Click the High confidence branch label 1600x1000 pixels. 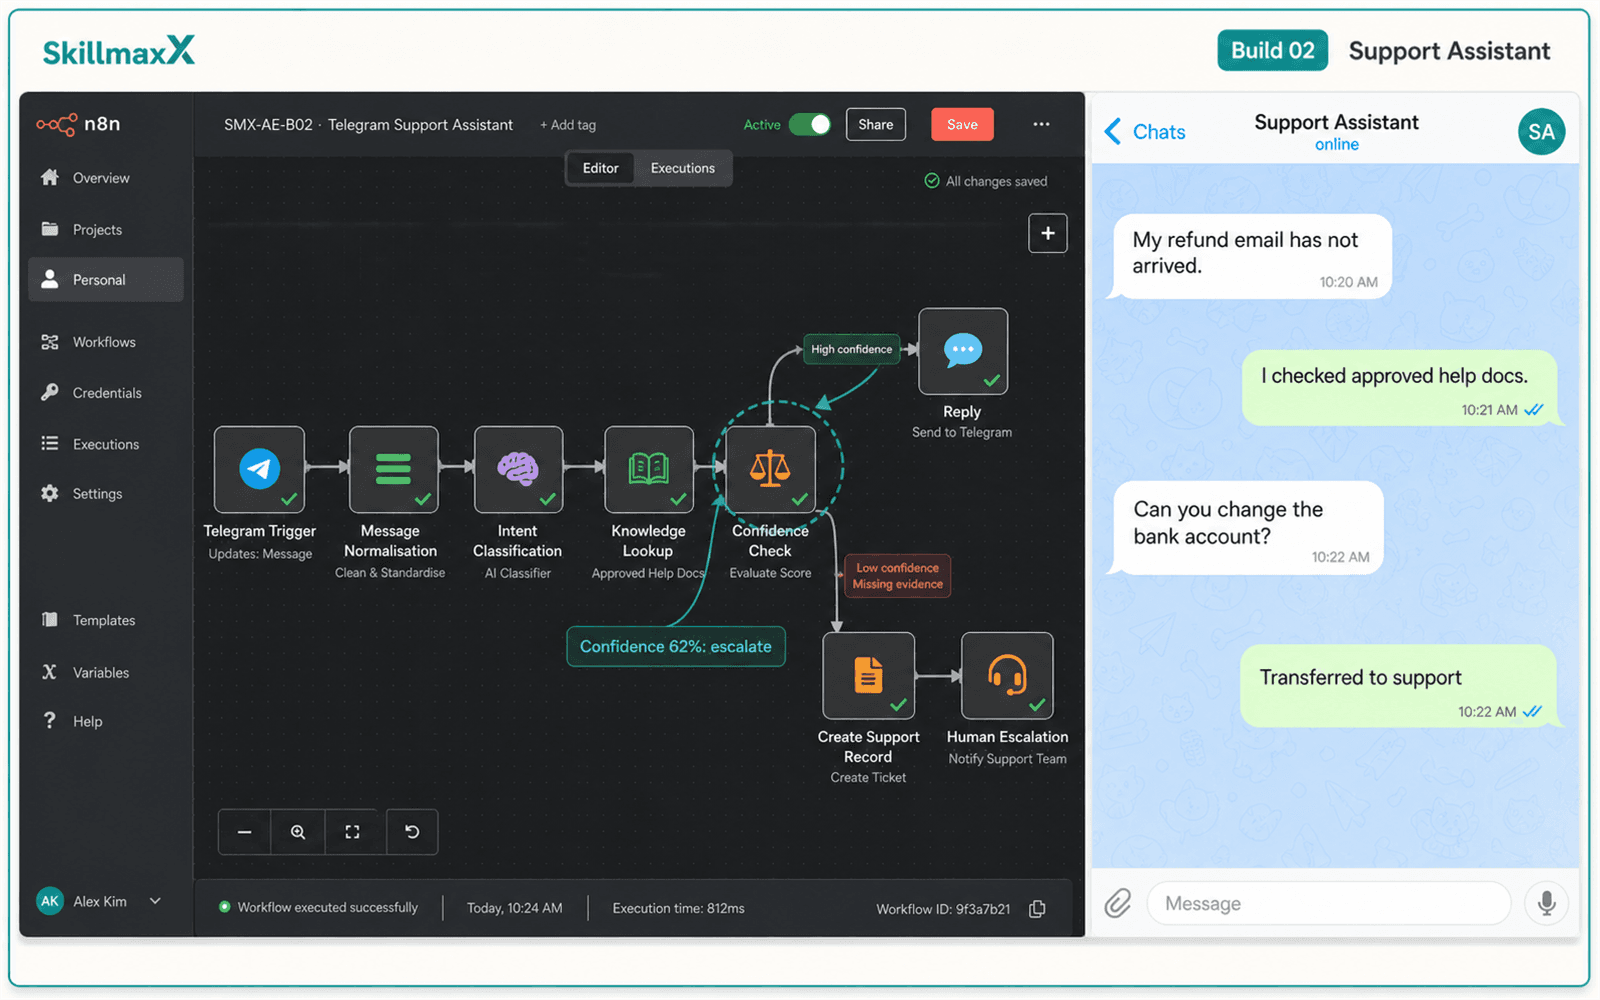click(852, 349)
